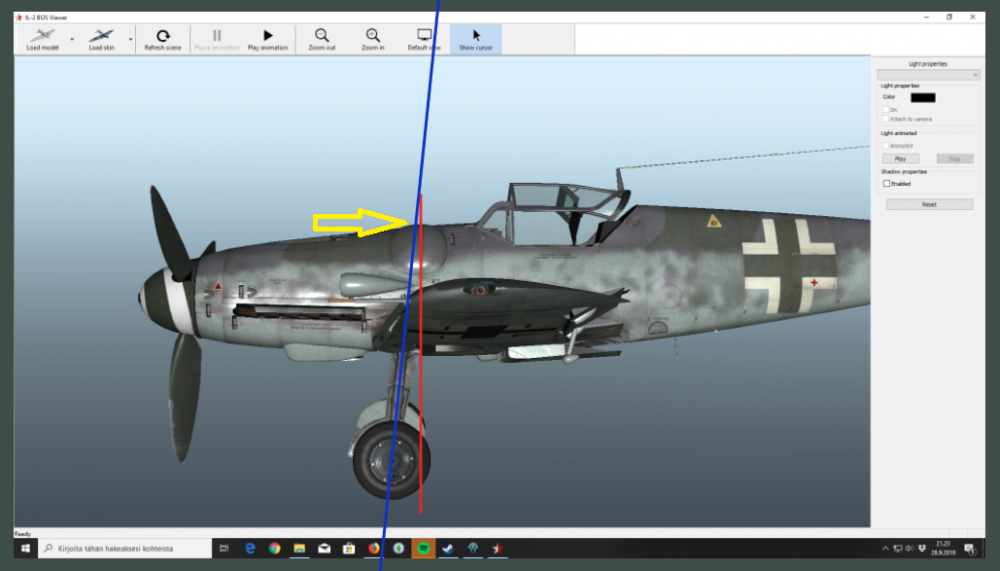Enable the shadow Enabled checkbox
Viewport: 1000px width, 571px height.
click(886, 183)
